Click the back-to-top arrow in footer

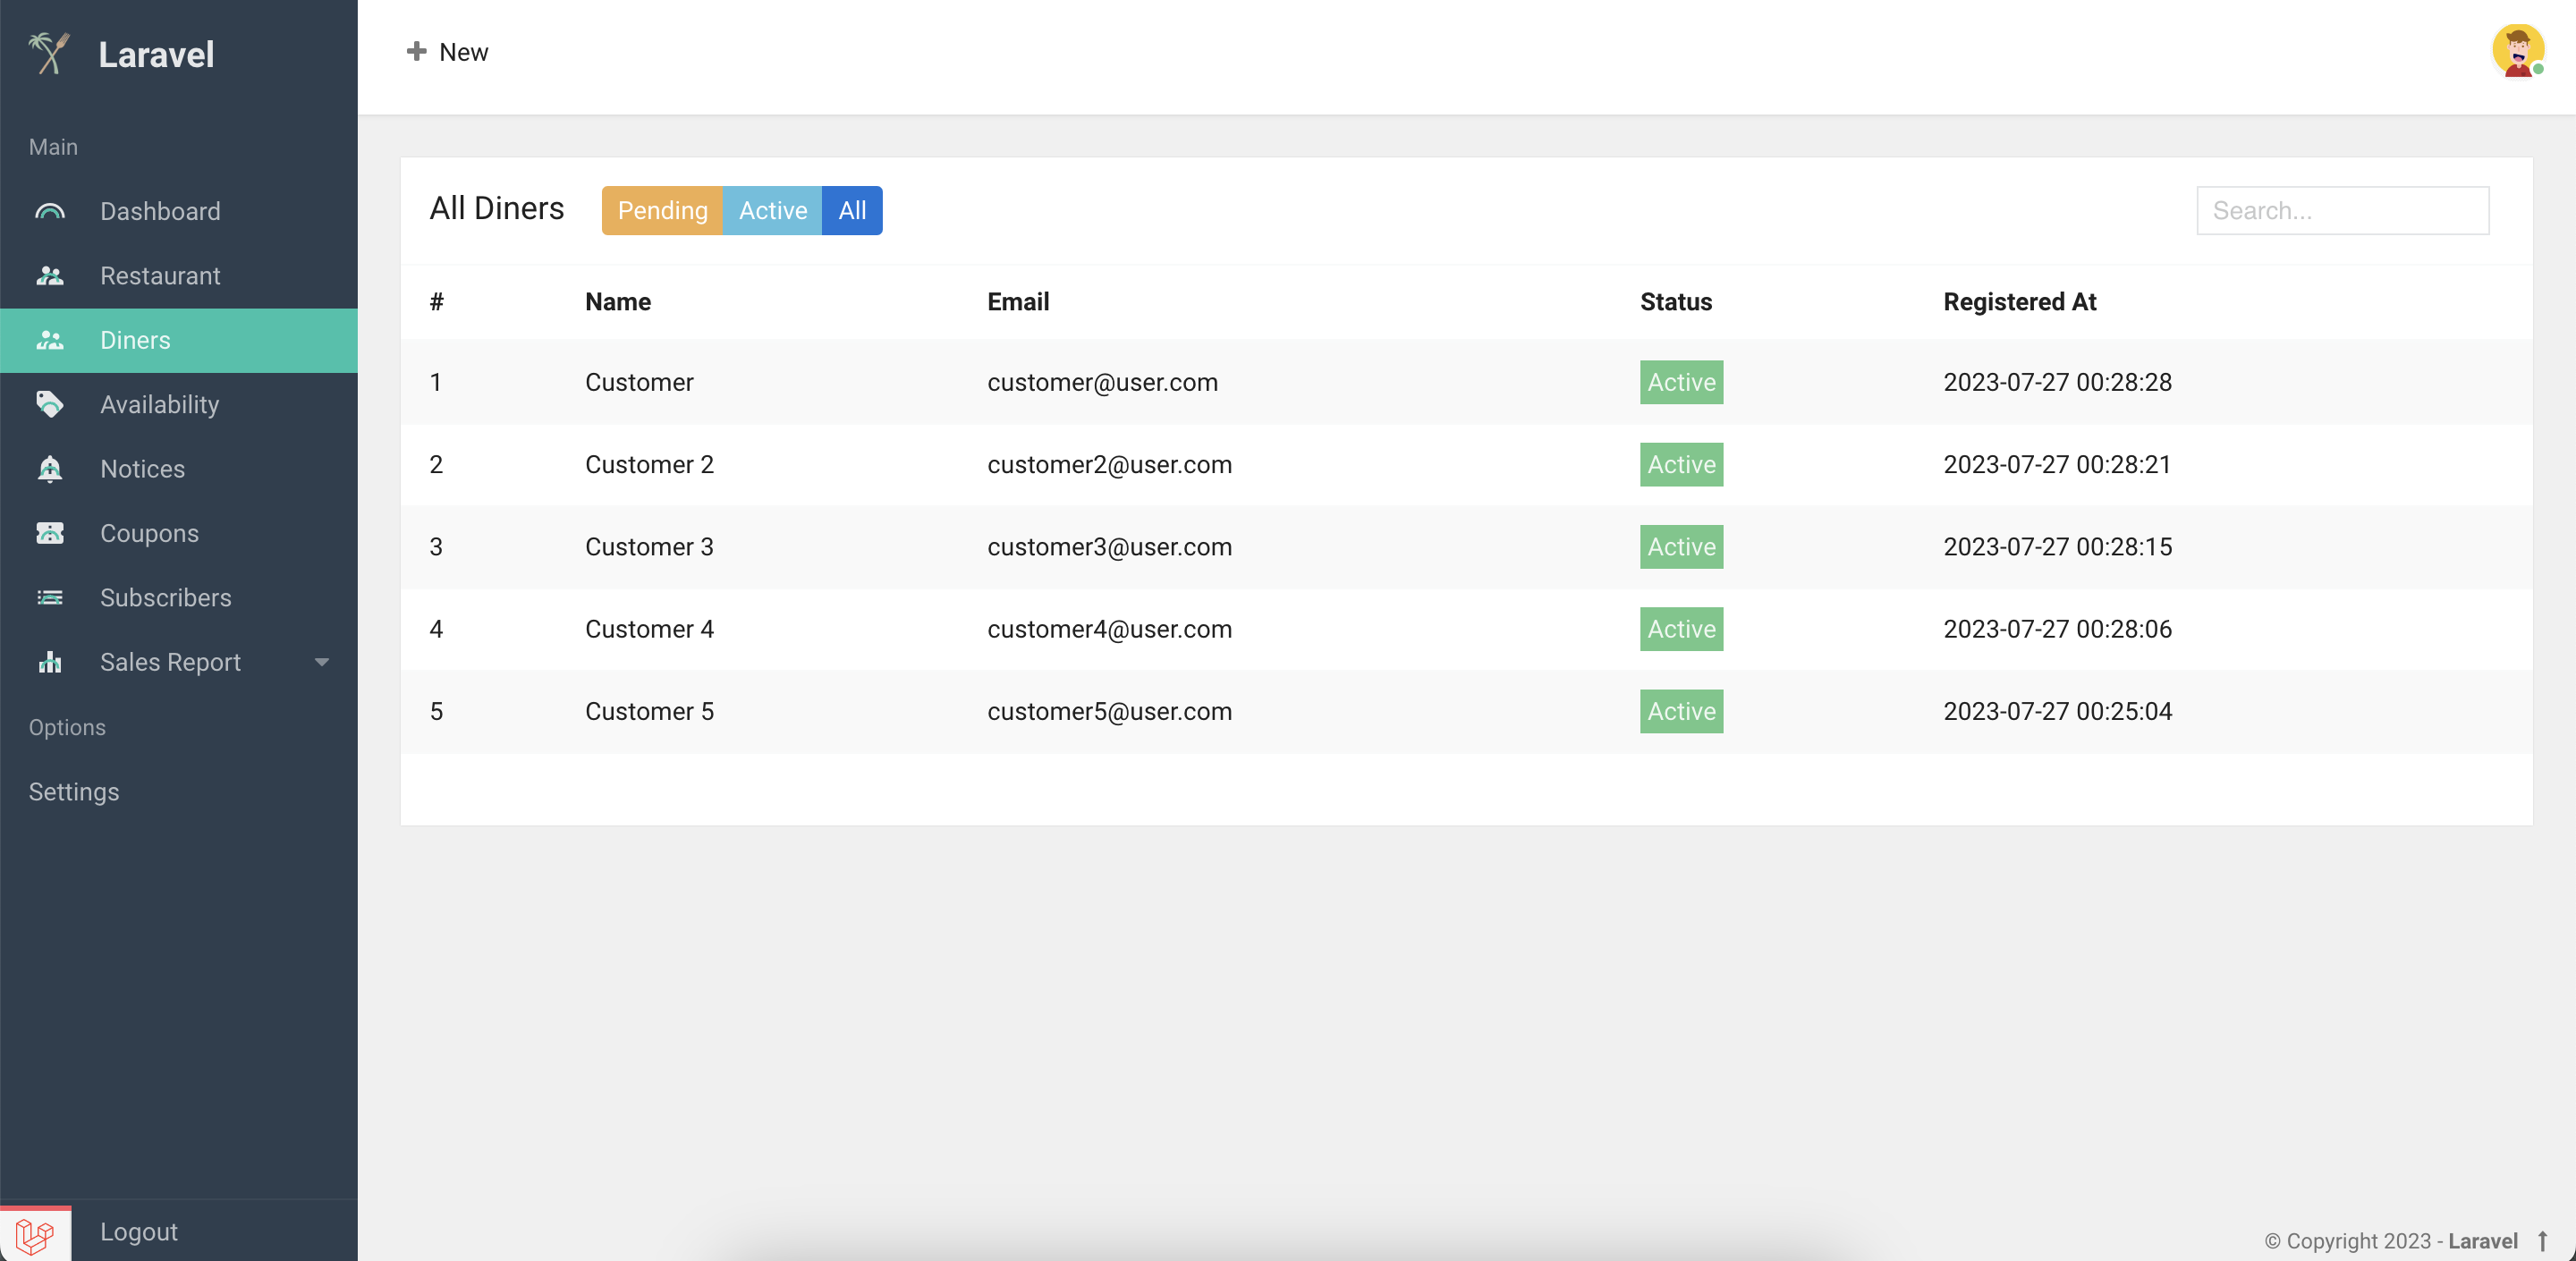point(2542,1241)
